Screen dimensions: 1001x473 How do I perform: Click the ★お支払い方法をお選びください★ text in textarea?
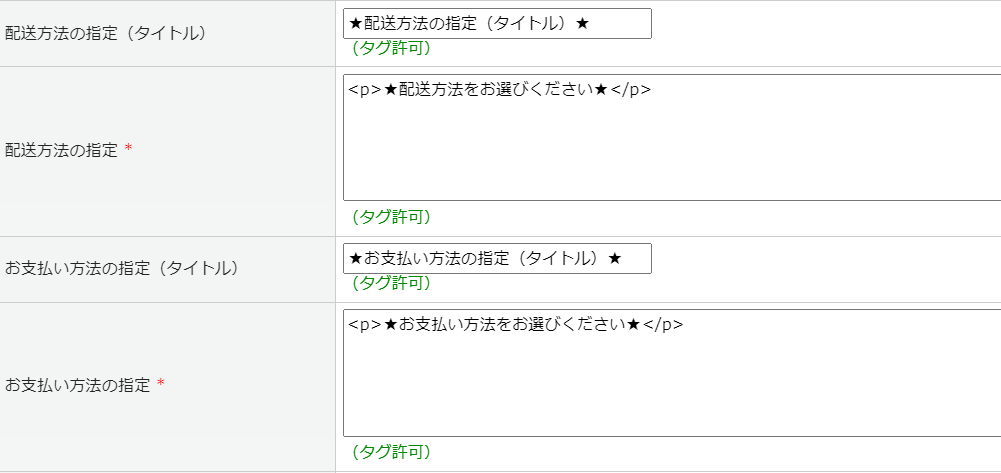coord(512,325)
